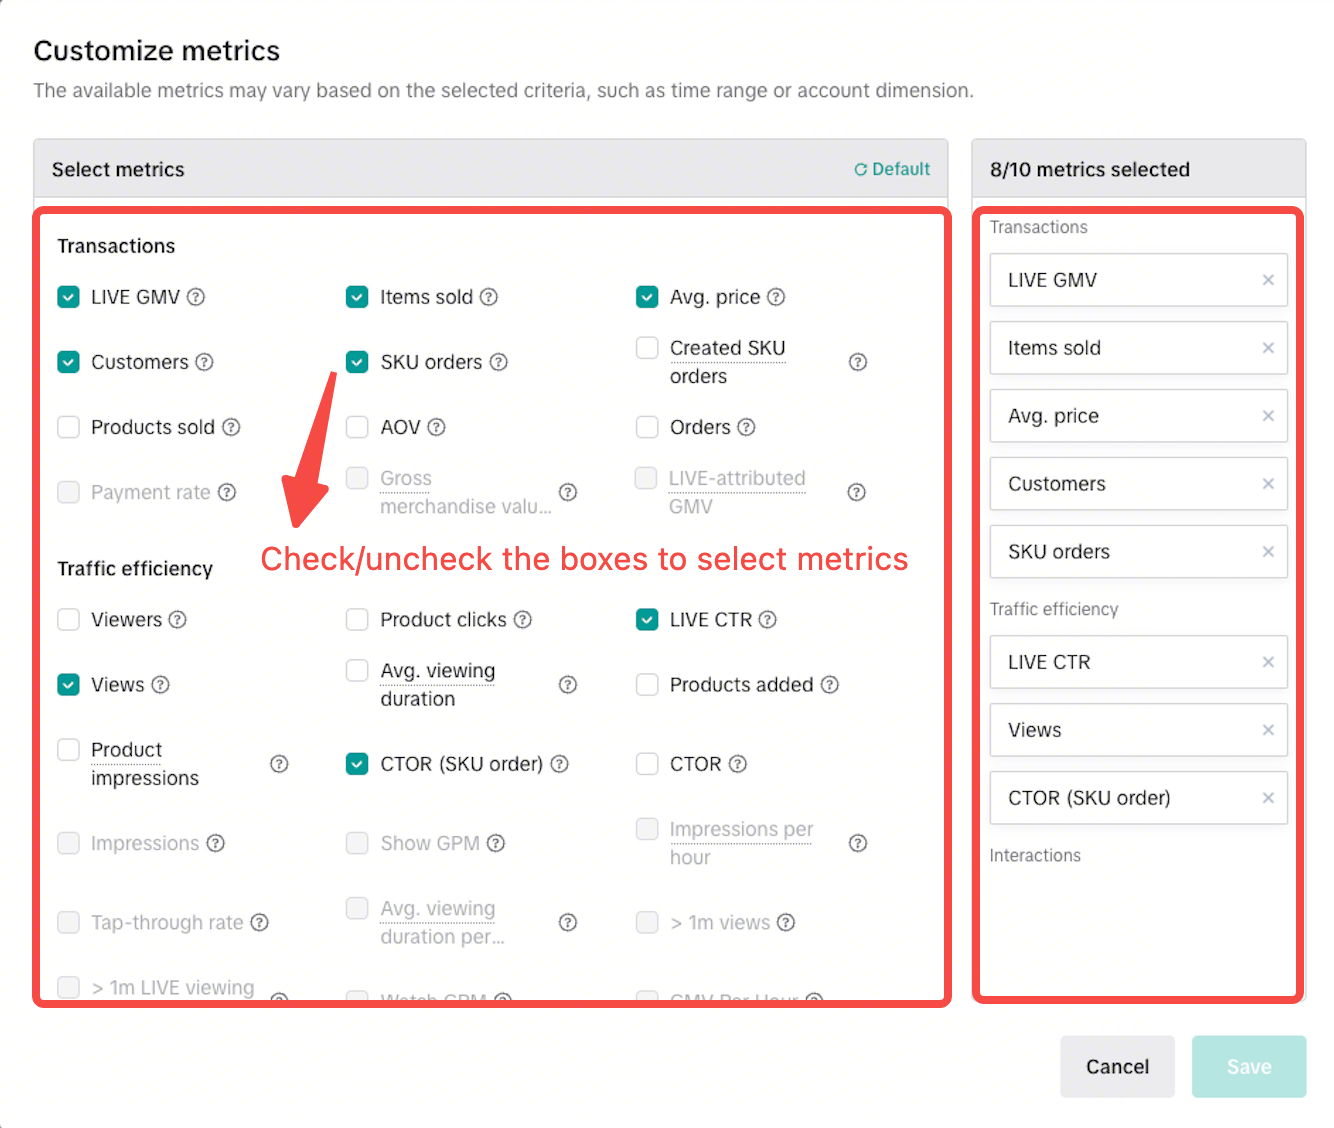The width and height of the screenshot is (1334, 1128).
Task: Select the SKU orders item in selected list
Action: [1120, 552]
